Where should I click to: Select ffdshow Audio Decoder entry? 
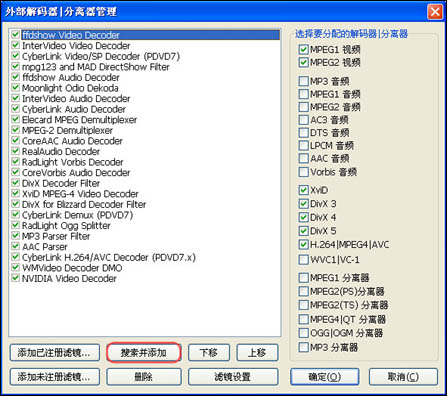click(71, 78)
